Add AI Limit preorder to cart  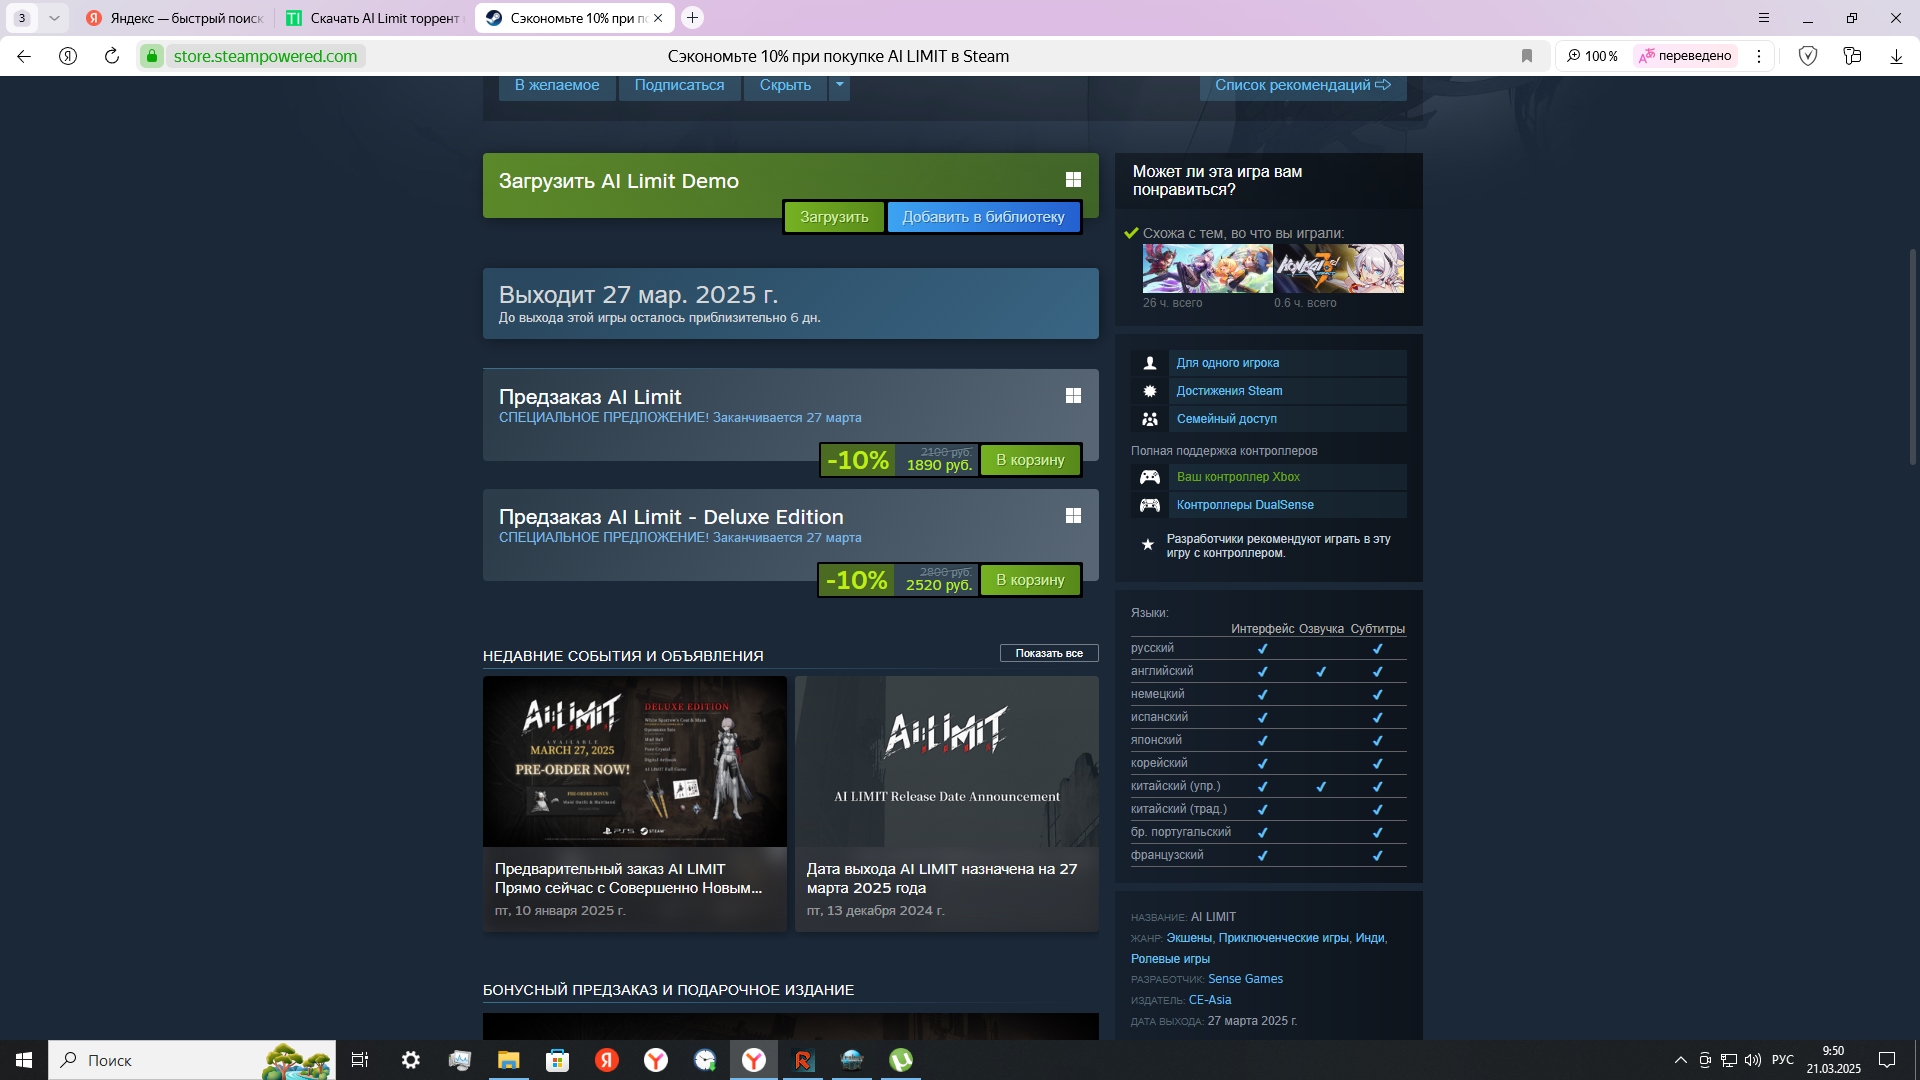point(1029,460)
